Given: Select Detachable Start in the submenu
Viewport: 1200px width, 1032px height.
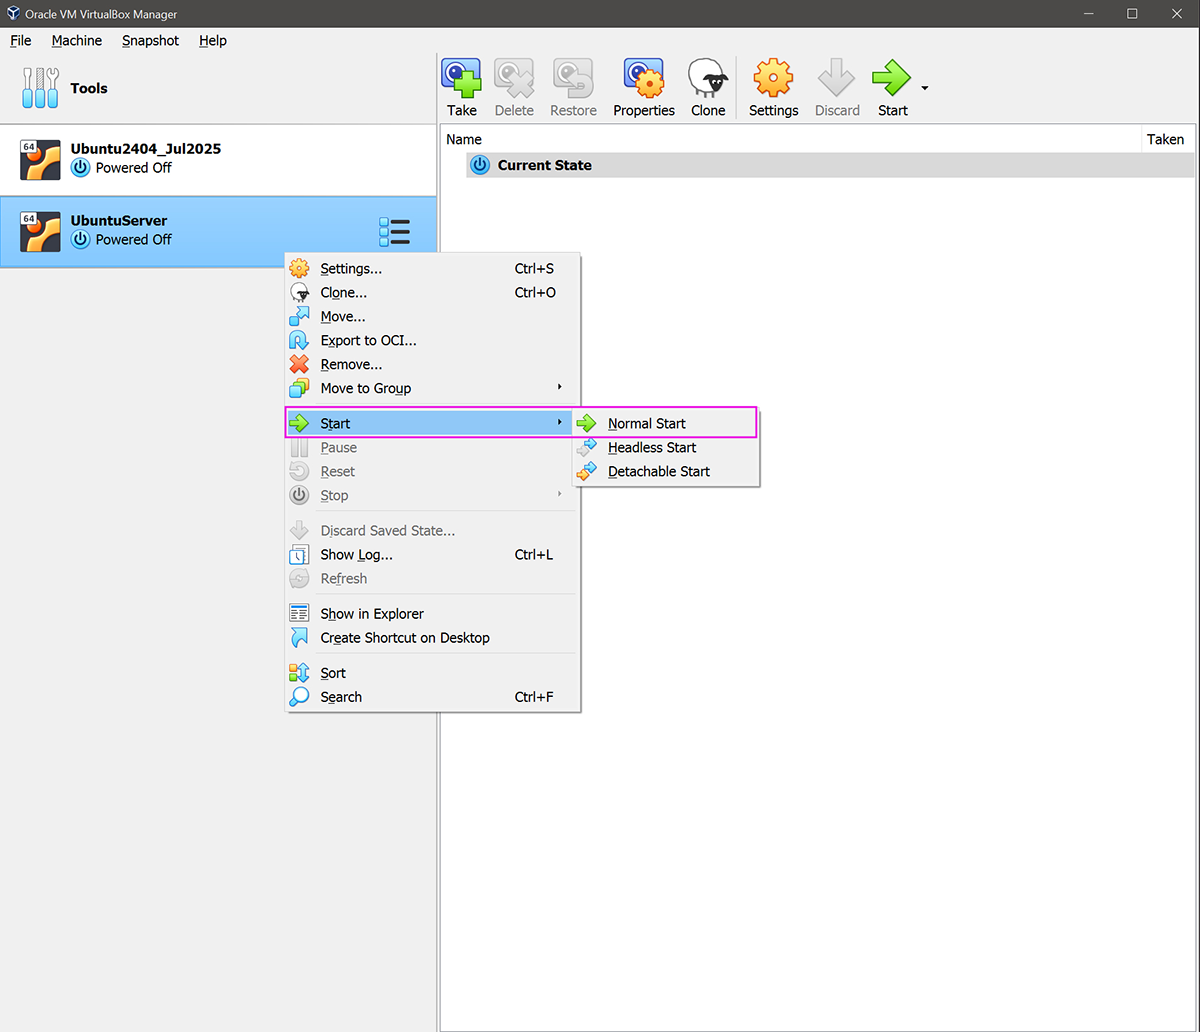Looking at the screenshot, I should click(666, 472).
